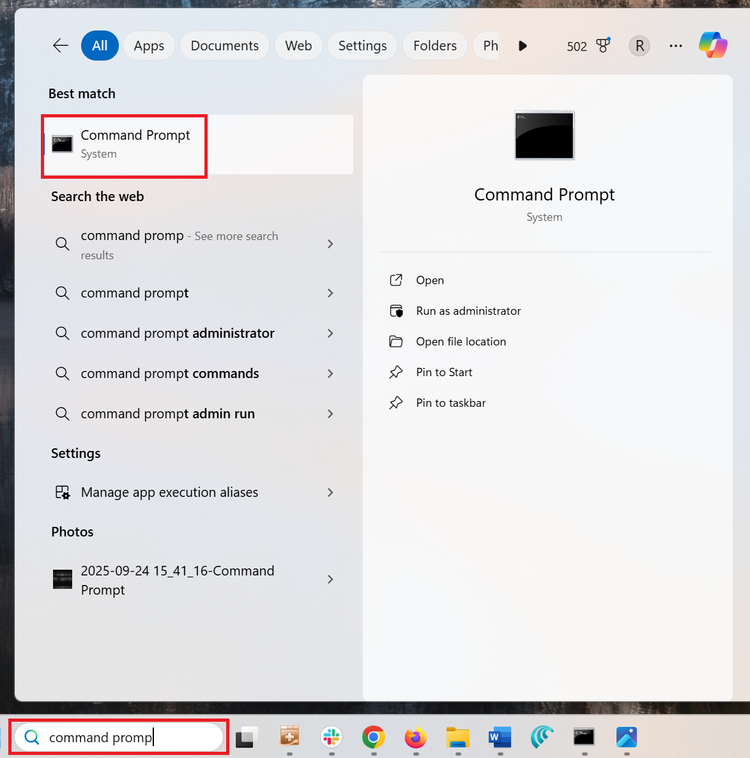
Task: Open Command Prompt best match result
Action: click(198, 144)
